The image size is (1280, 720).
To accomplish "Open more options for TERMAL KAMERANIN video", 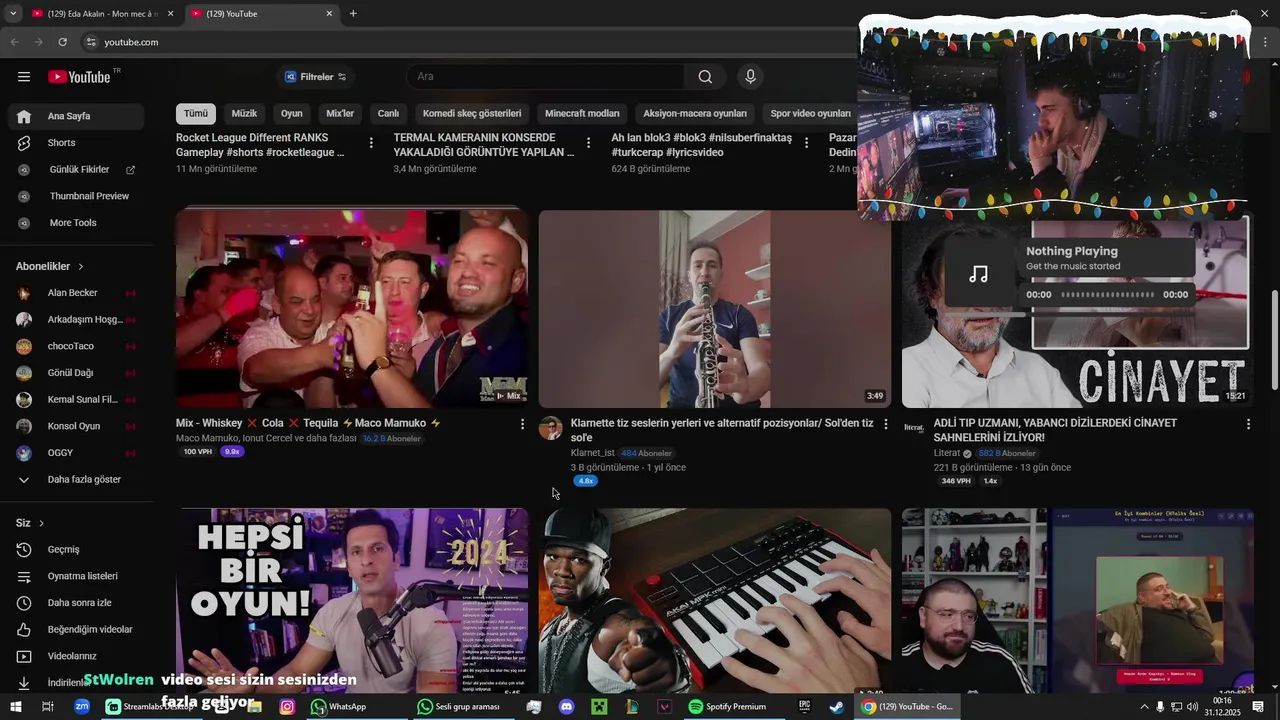I will tap(588, 143).
